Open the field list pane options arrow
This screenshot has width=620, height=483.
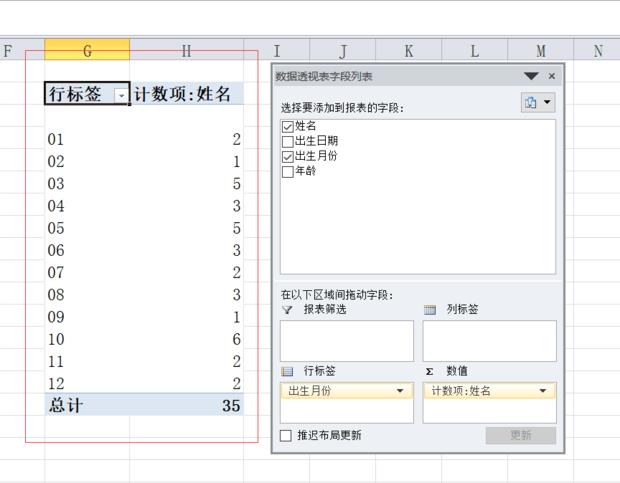pos(531,76)
